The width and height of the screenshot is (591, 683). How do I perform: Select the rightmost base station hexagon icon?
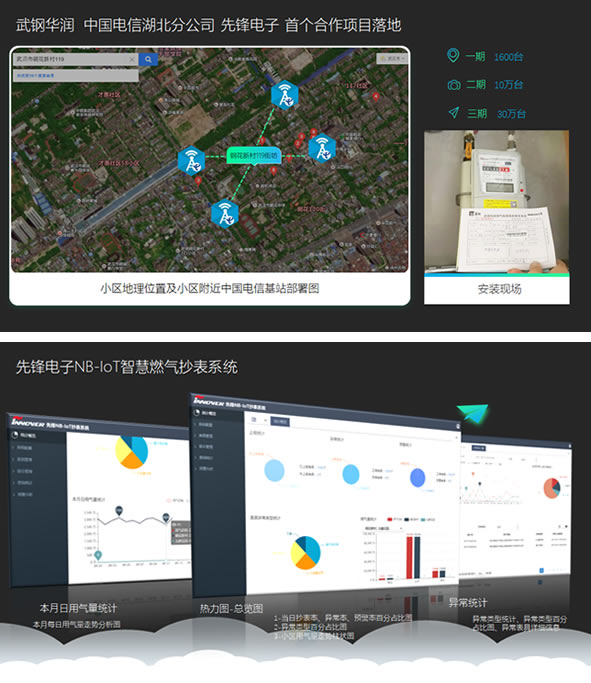click(322, 149)
